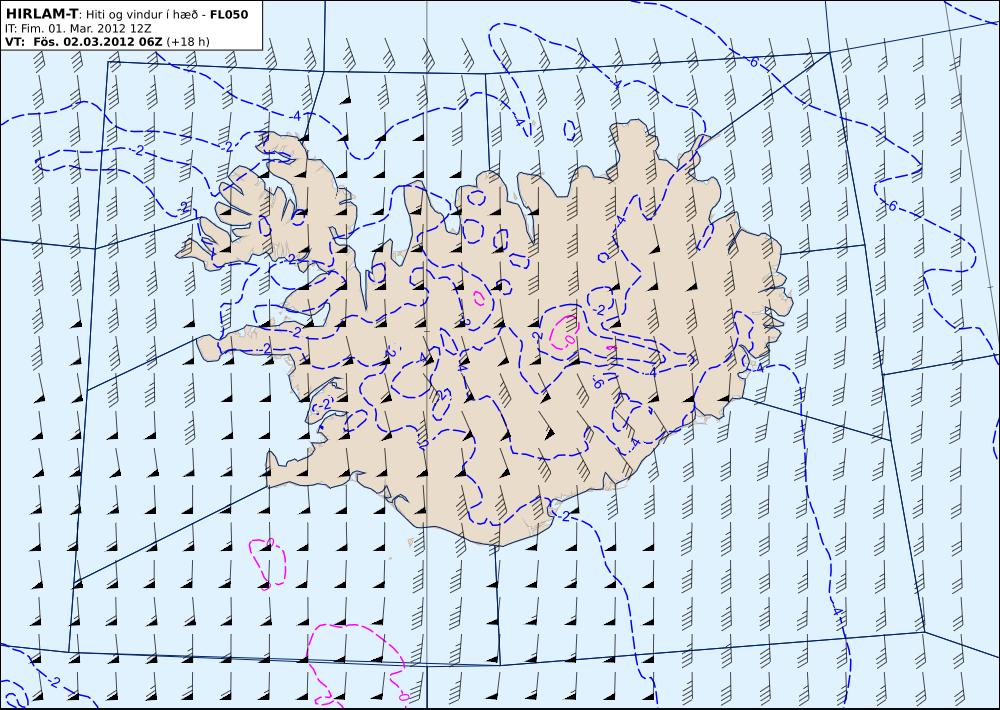Click the -4 contour label off the southeast coast
The image size is (1000, 710).
pos(758,367)
